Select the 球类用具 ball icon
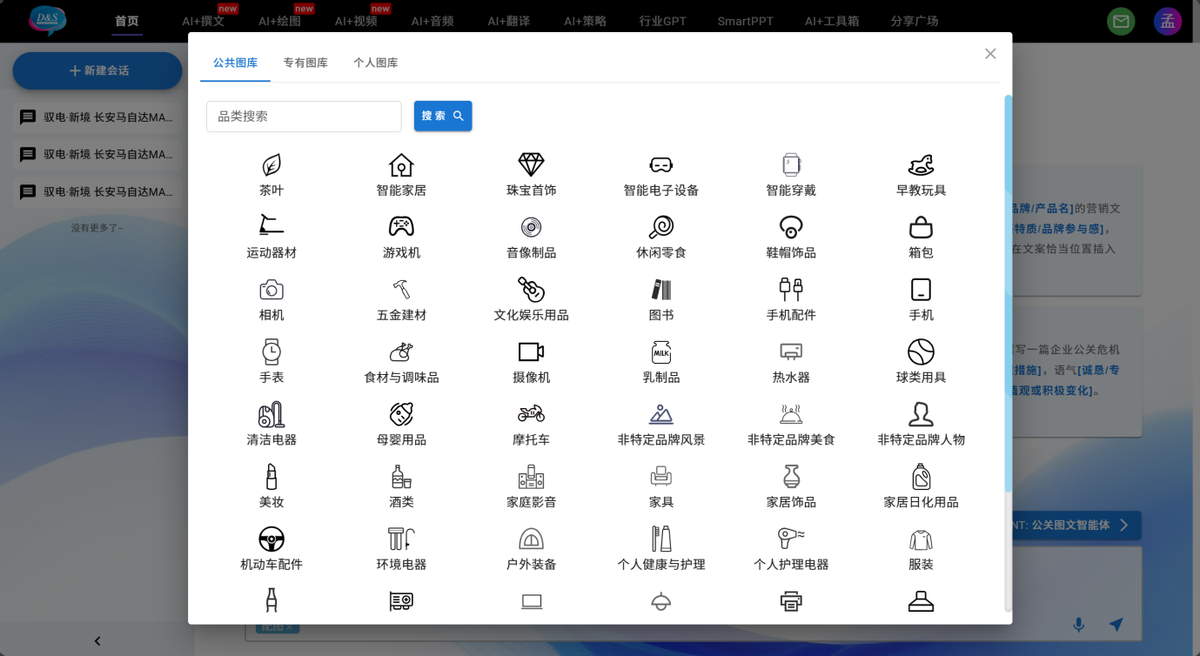This screenshot has height=656, width=1200. pos(920,353)
